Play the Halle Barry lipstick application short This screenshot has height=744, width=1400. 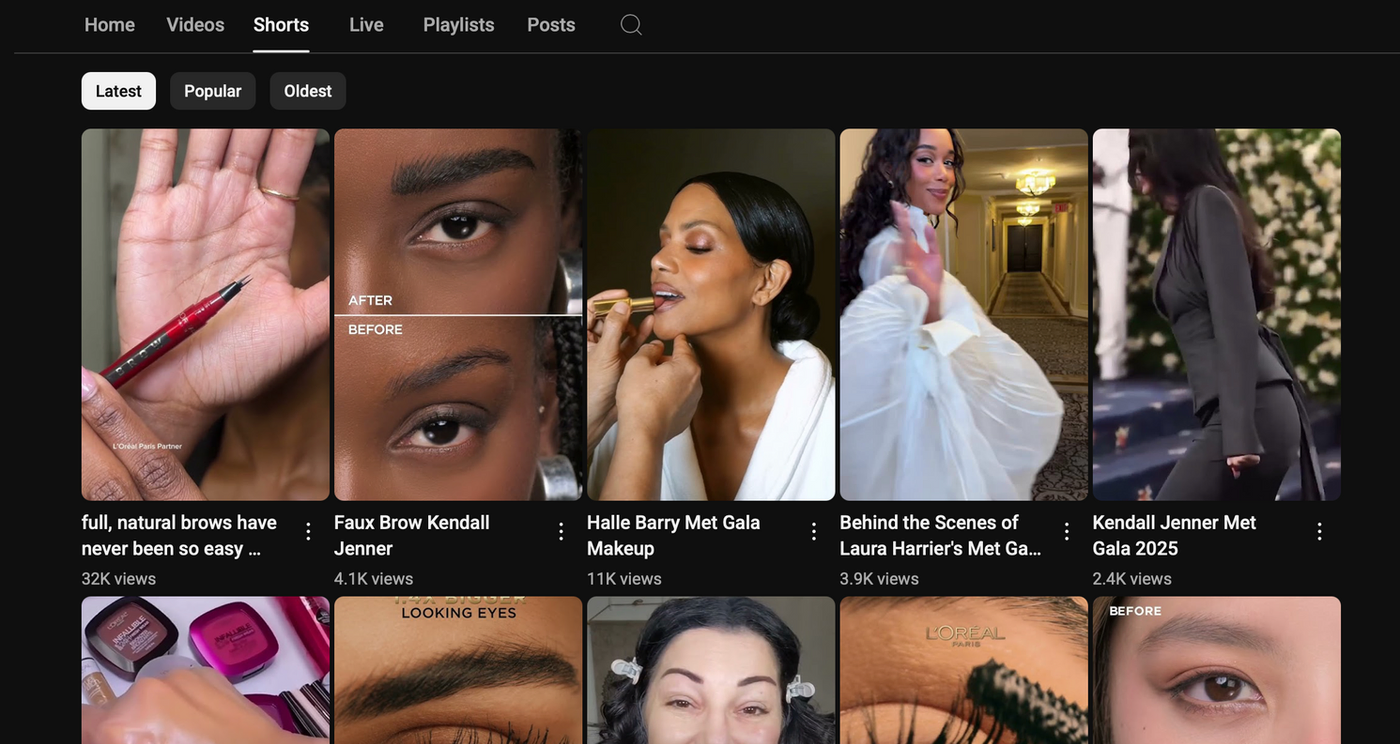[x=711, y=314]
